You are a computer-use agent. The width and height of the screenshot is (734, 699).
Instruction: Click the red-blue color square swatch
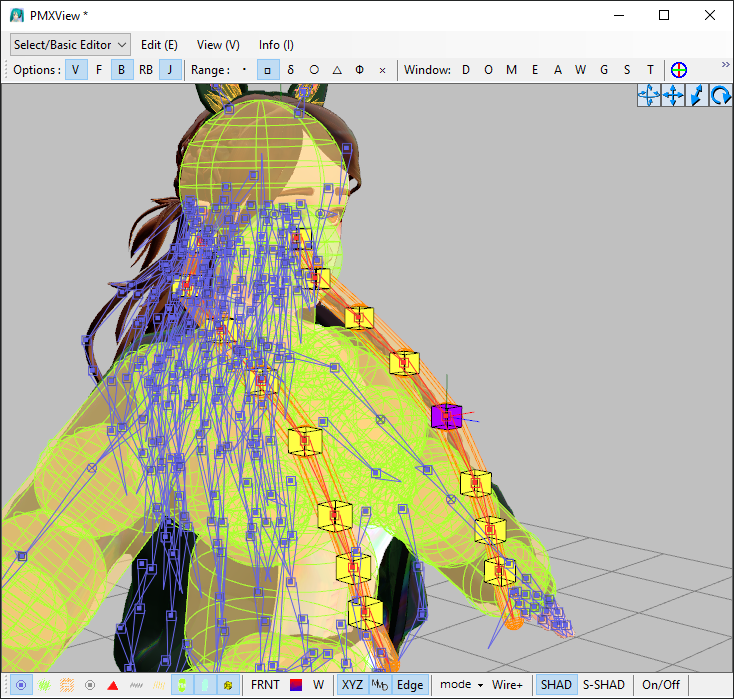295,685
